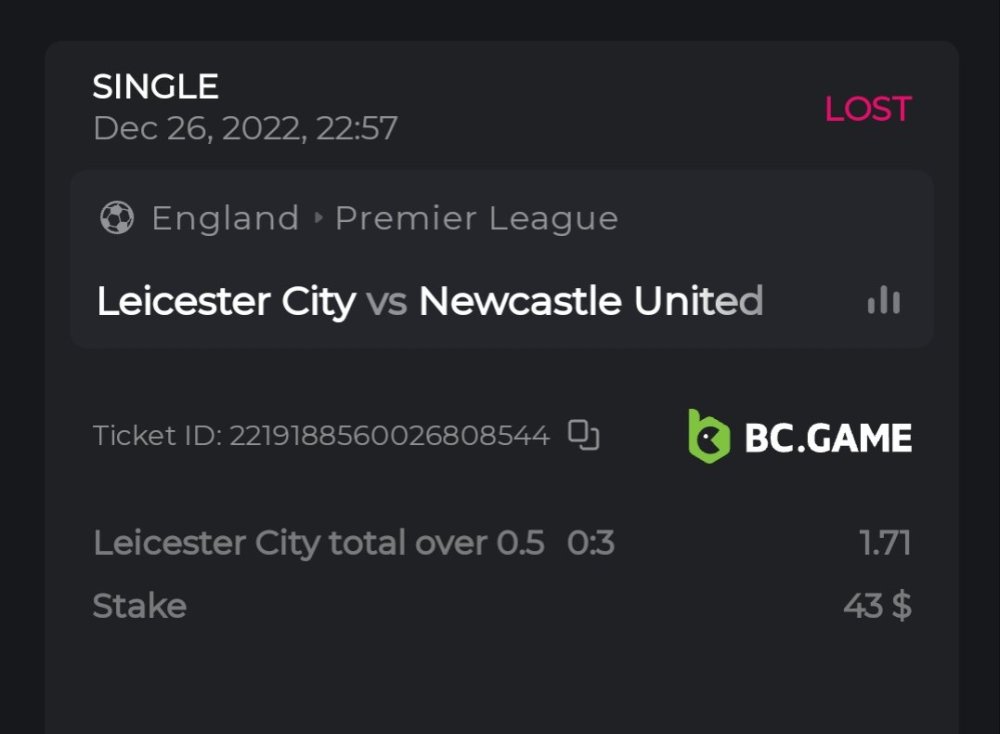Viewport: 1000px width, 734px height.
Task: Open the Premier League link
Action: pyautogui.click(x=476, y=218)
